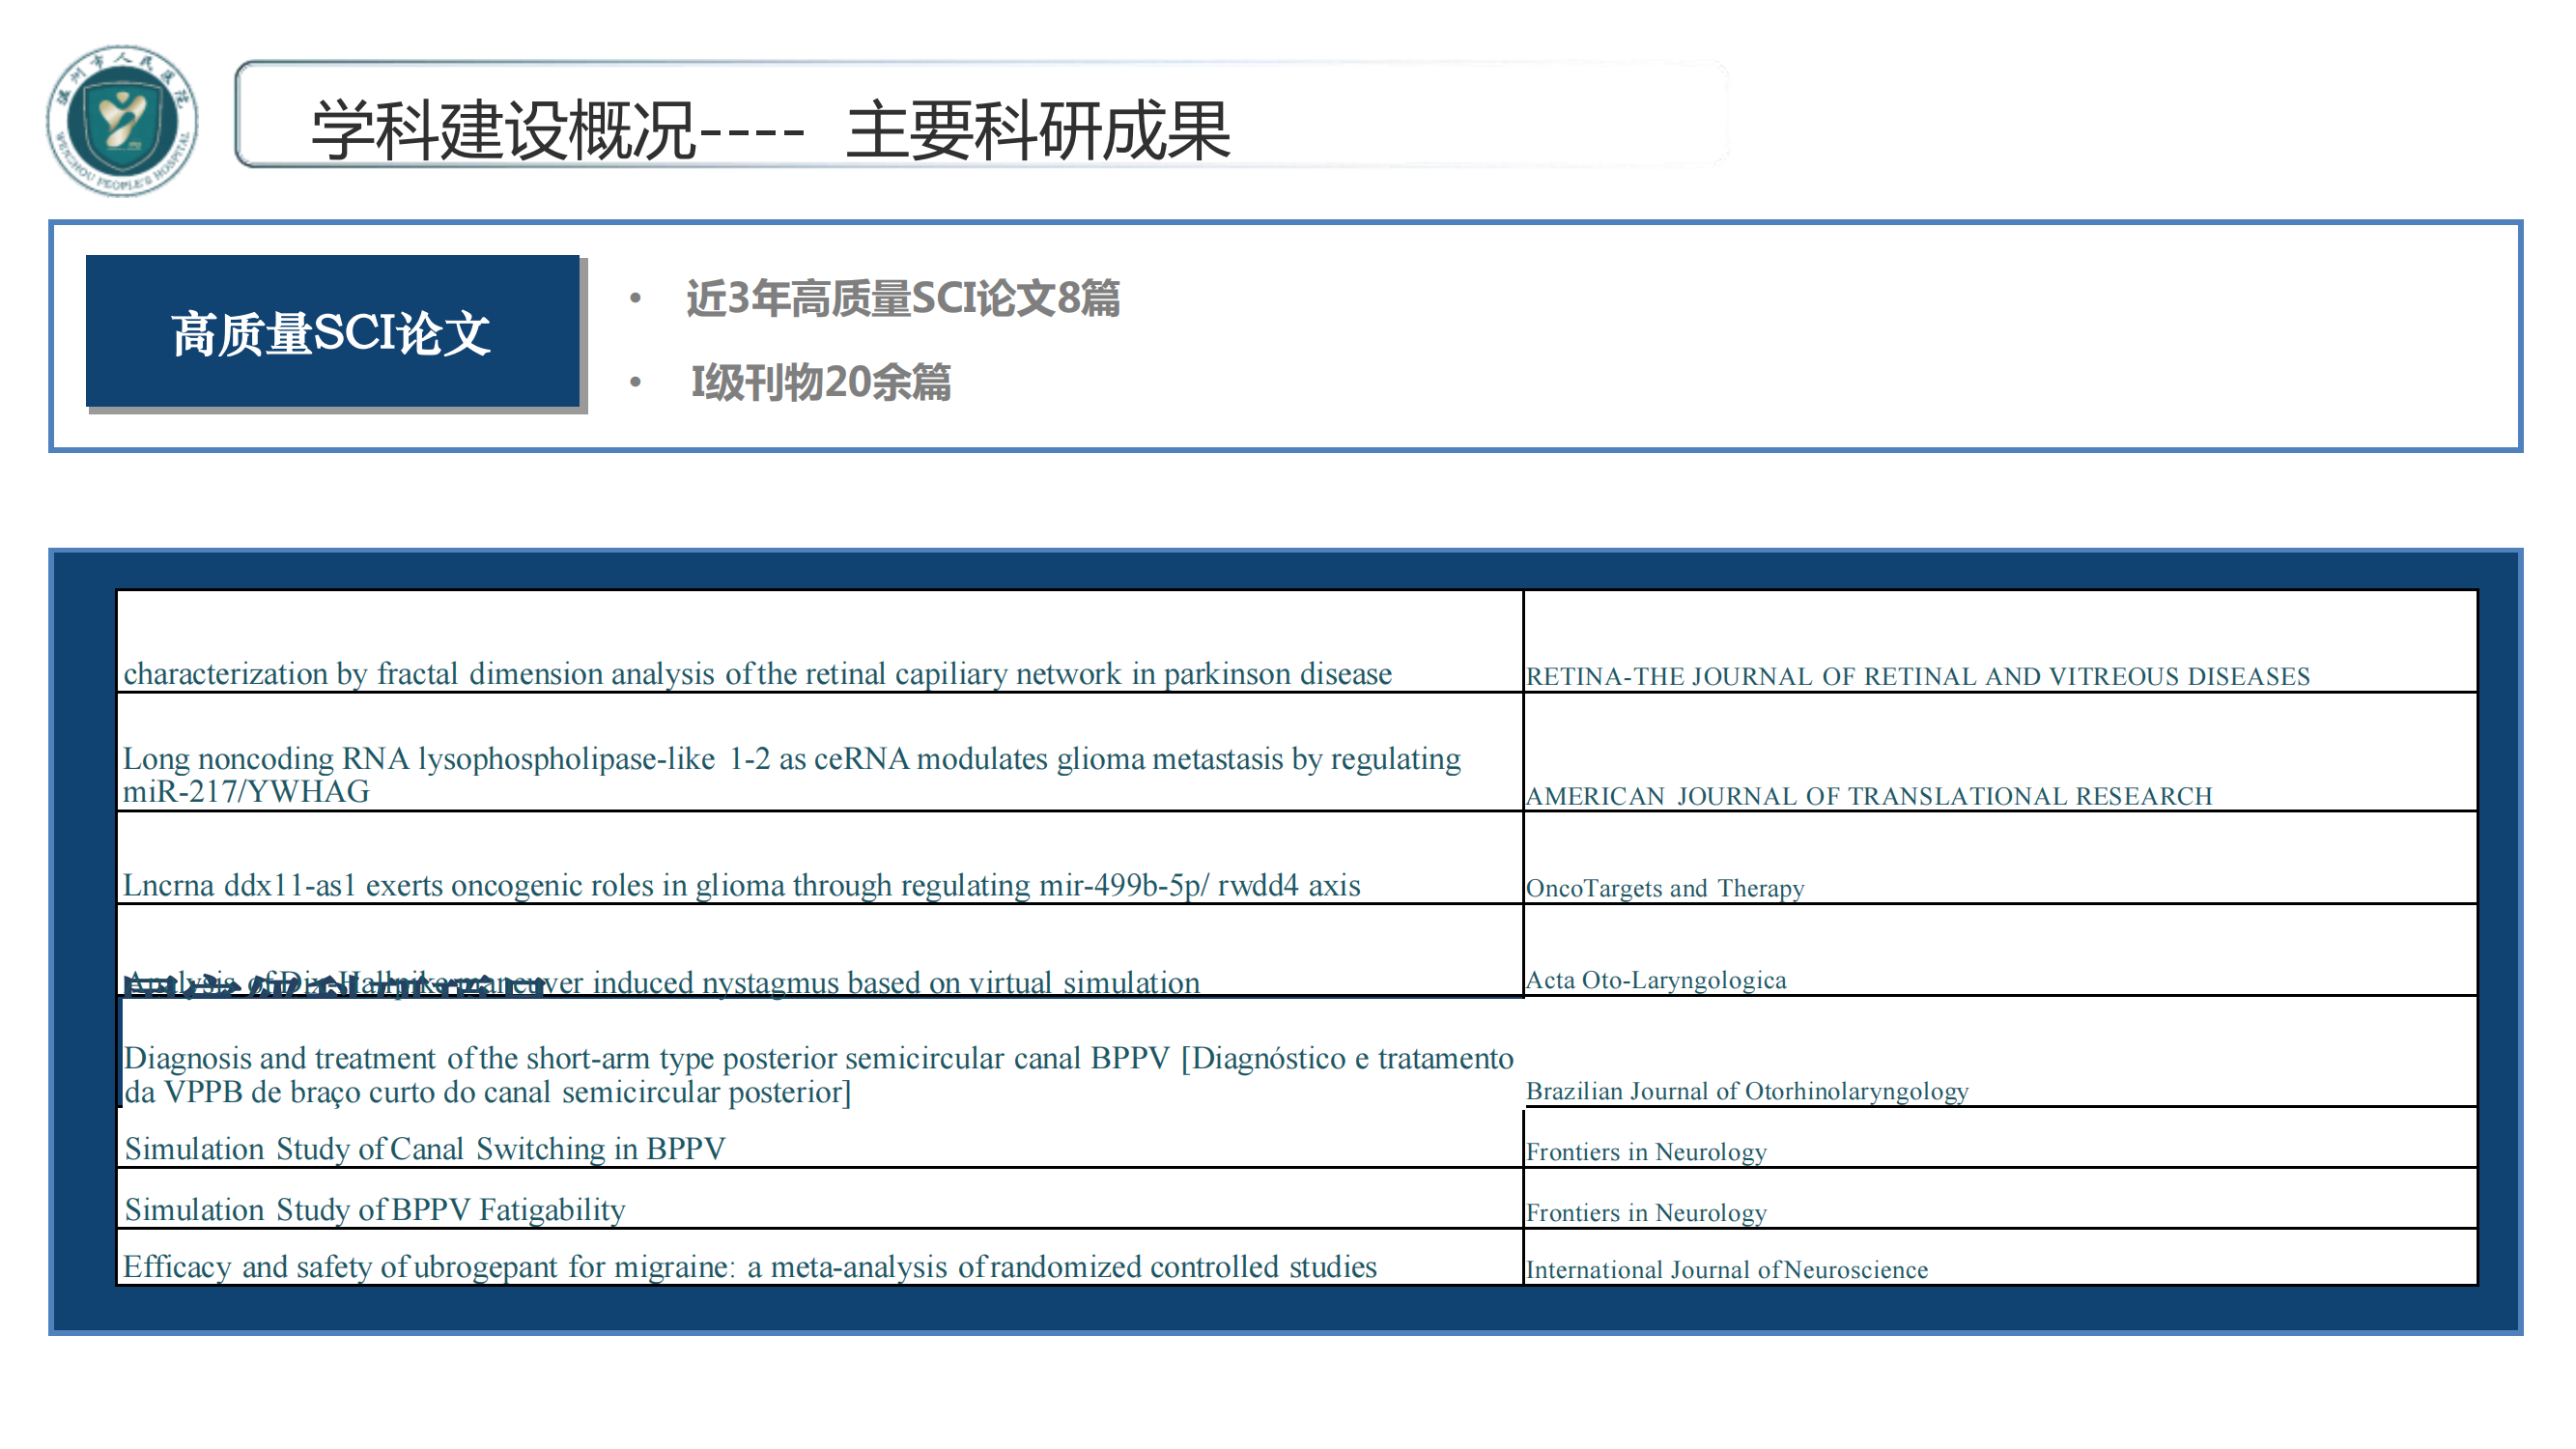
Task: Click the Wenzhou People's Hospital logo
Action: (x=120, y=118)
